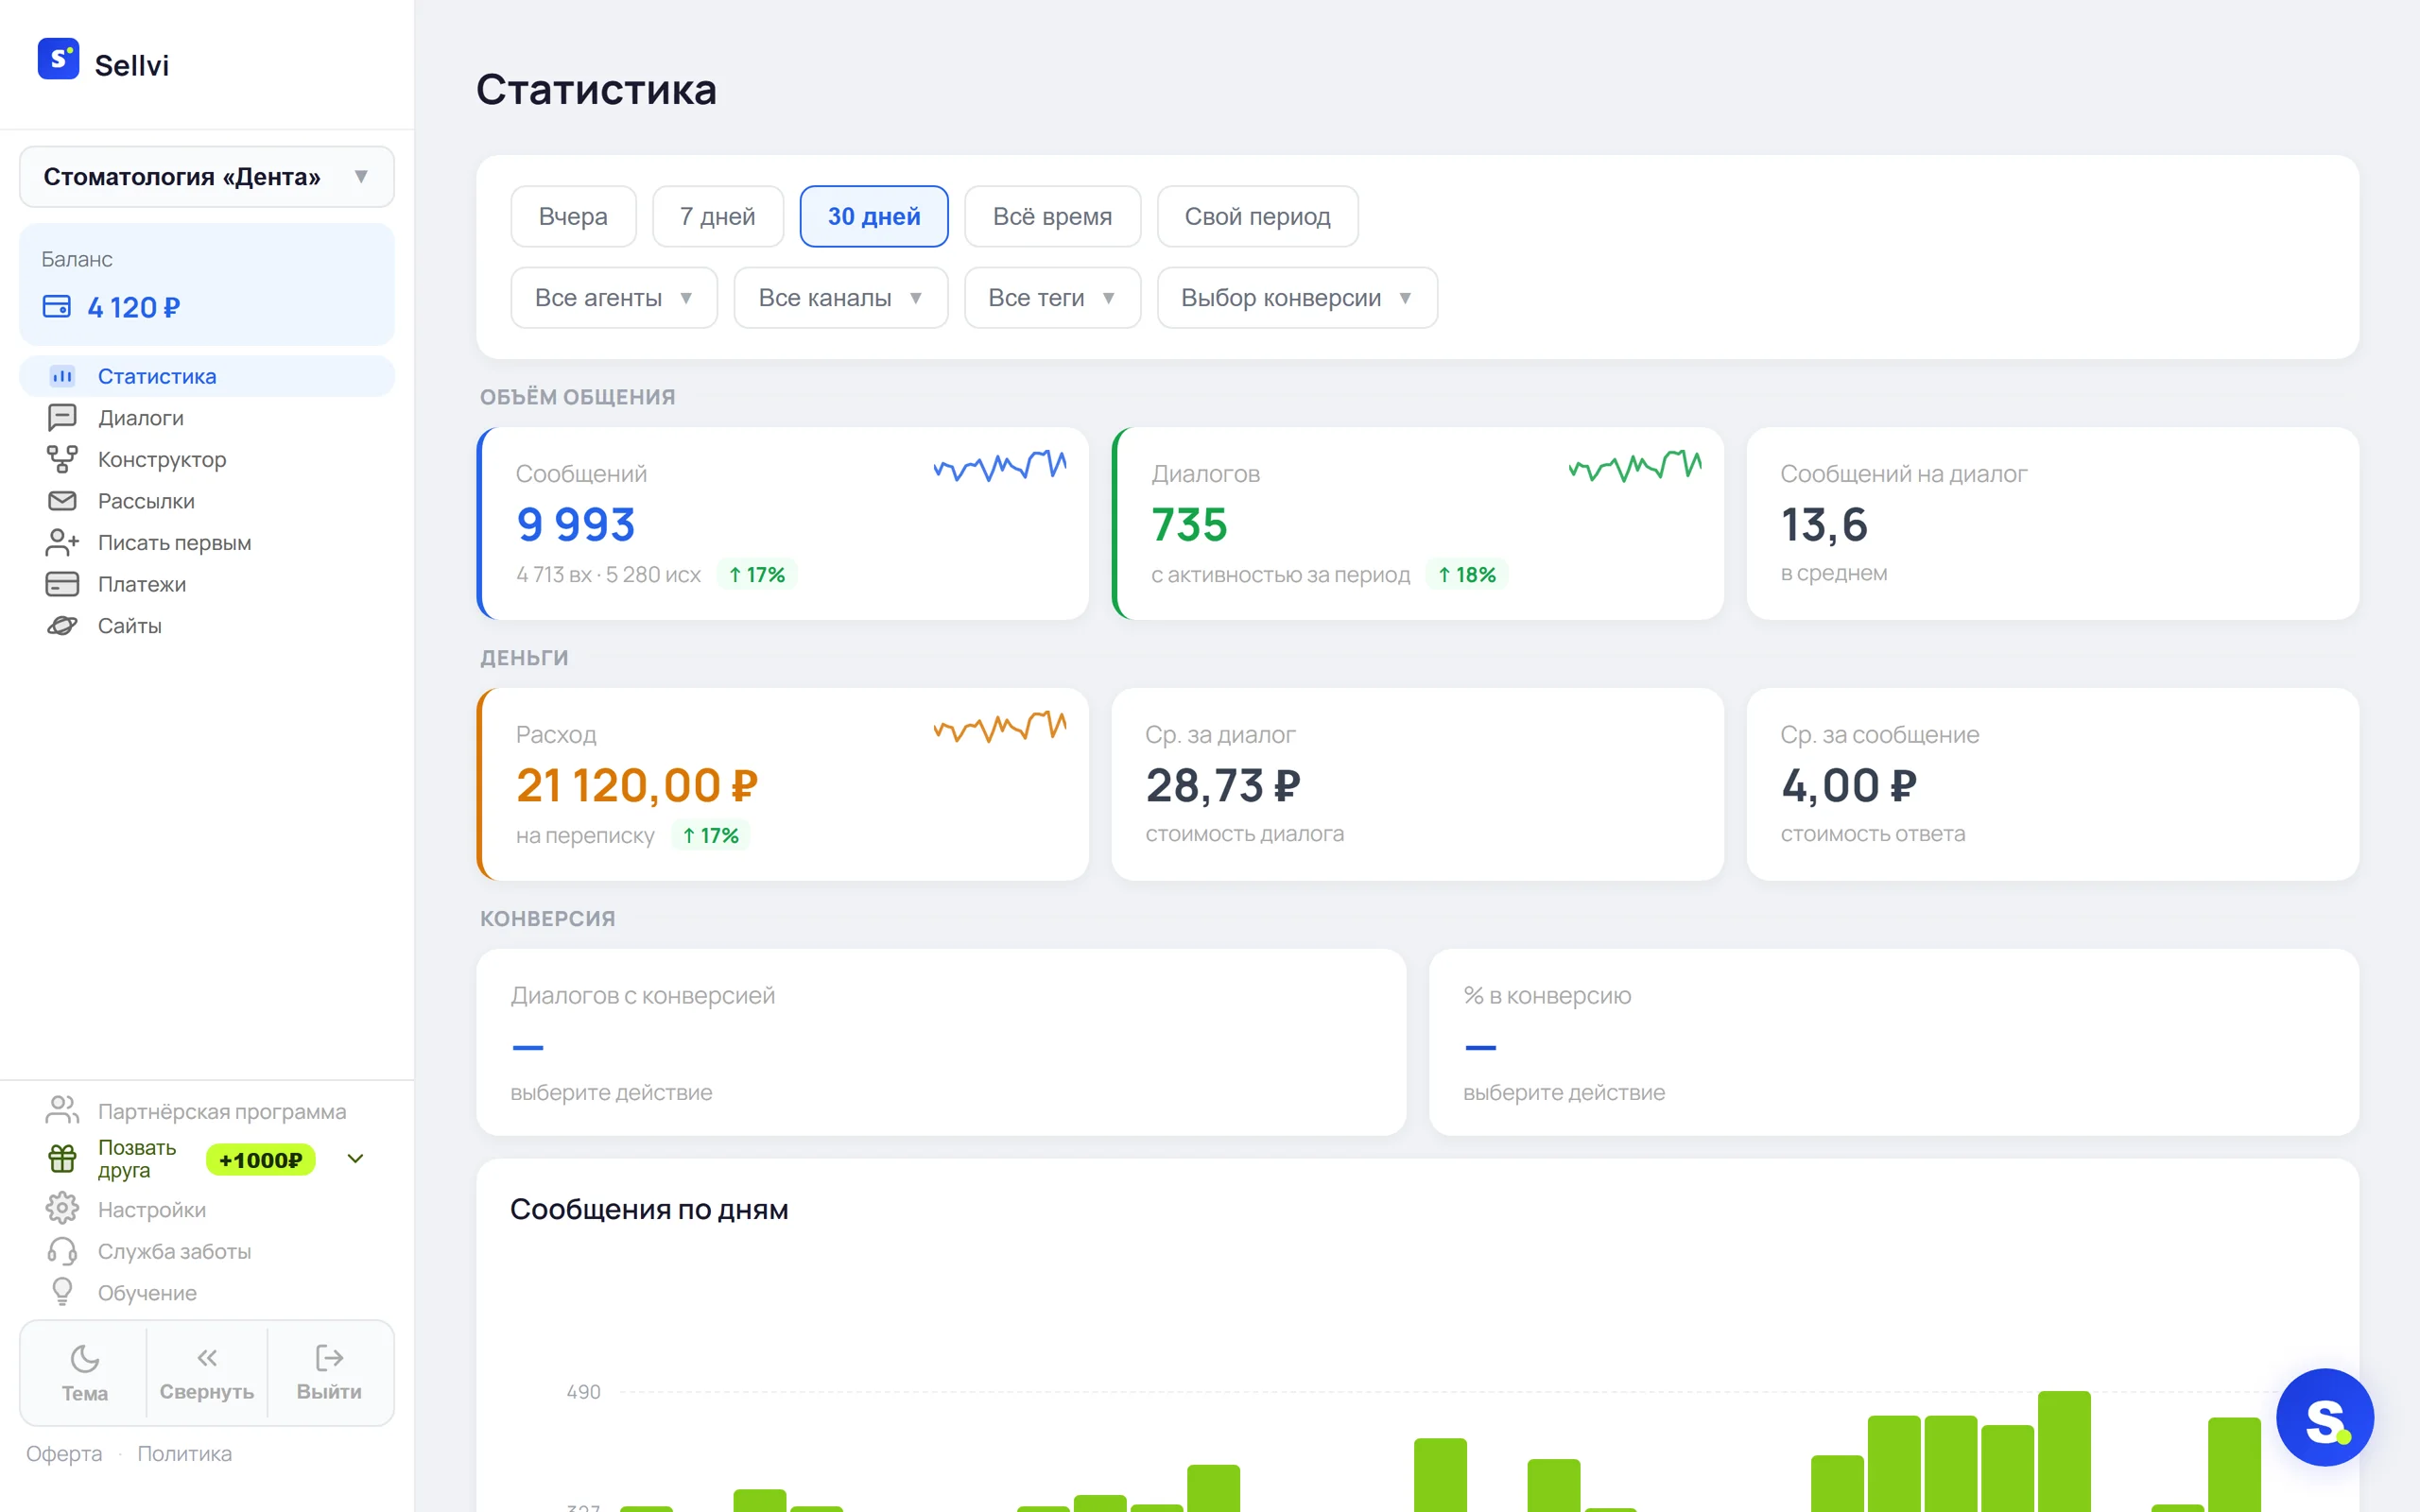
Task: Click the Выйти logout button
Action: click(329, 1372)
